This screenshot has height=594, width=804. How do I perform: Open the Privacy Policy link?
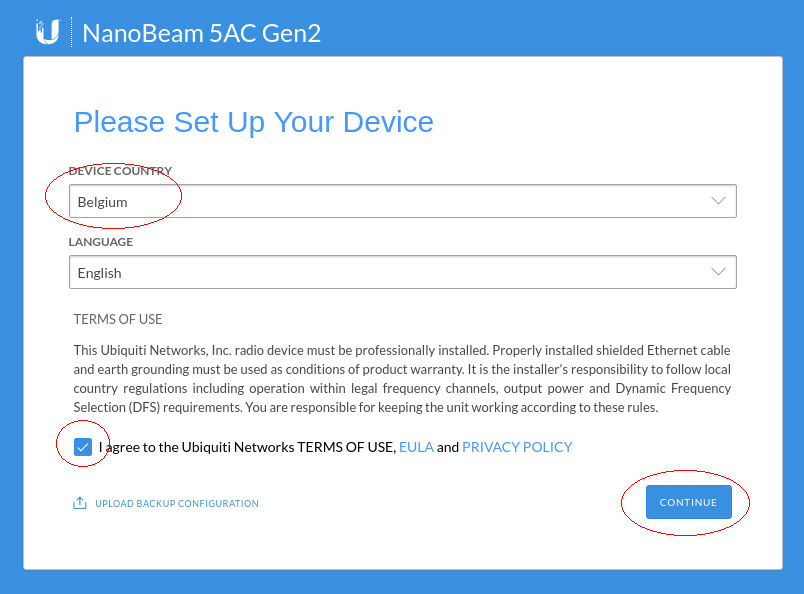click(517, 447)
